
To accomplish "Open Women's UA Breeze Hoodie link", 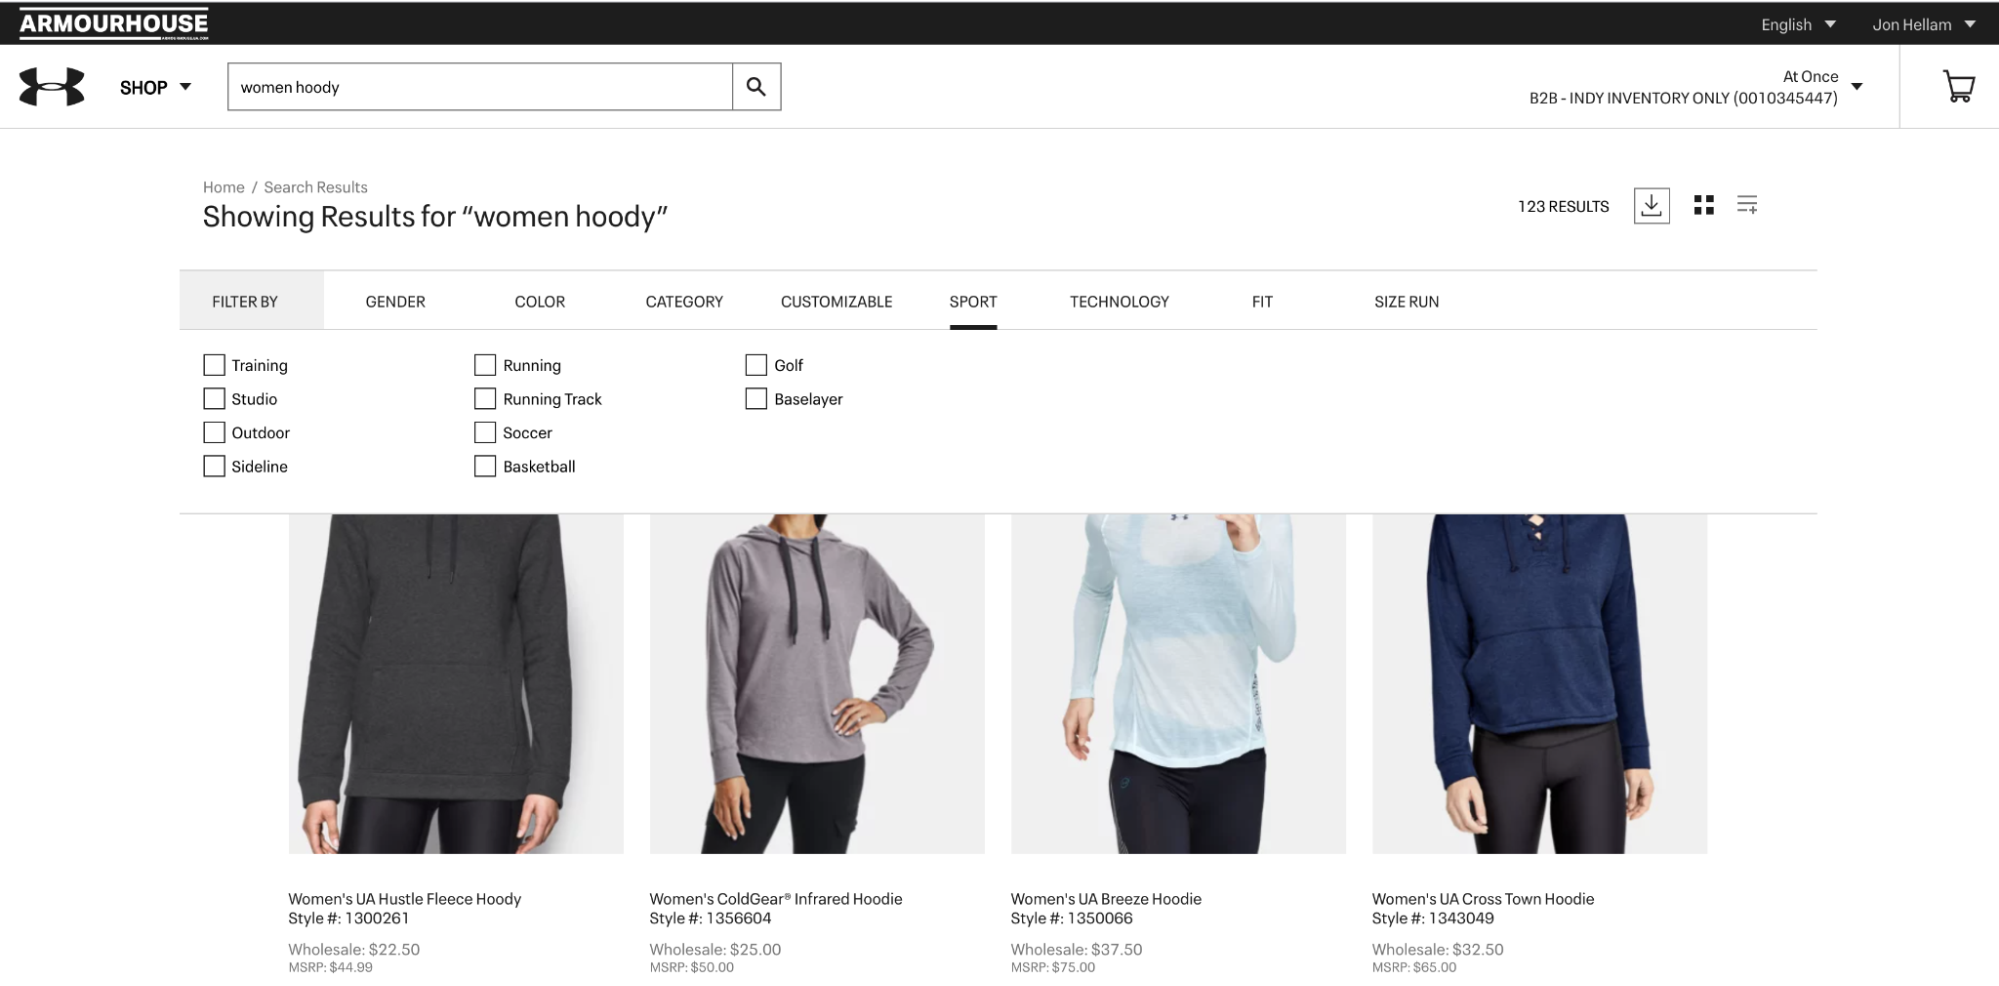I will pos(1106,899).
